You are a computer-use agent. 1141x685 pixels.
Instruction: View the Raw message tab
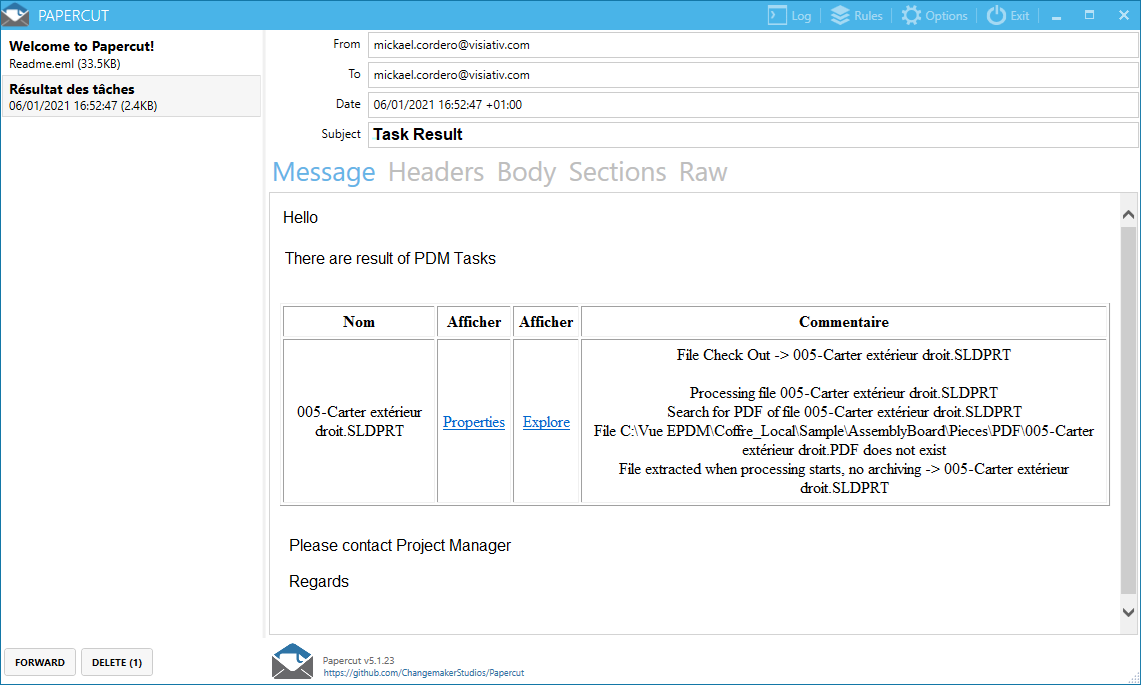point(703,172)
